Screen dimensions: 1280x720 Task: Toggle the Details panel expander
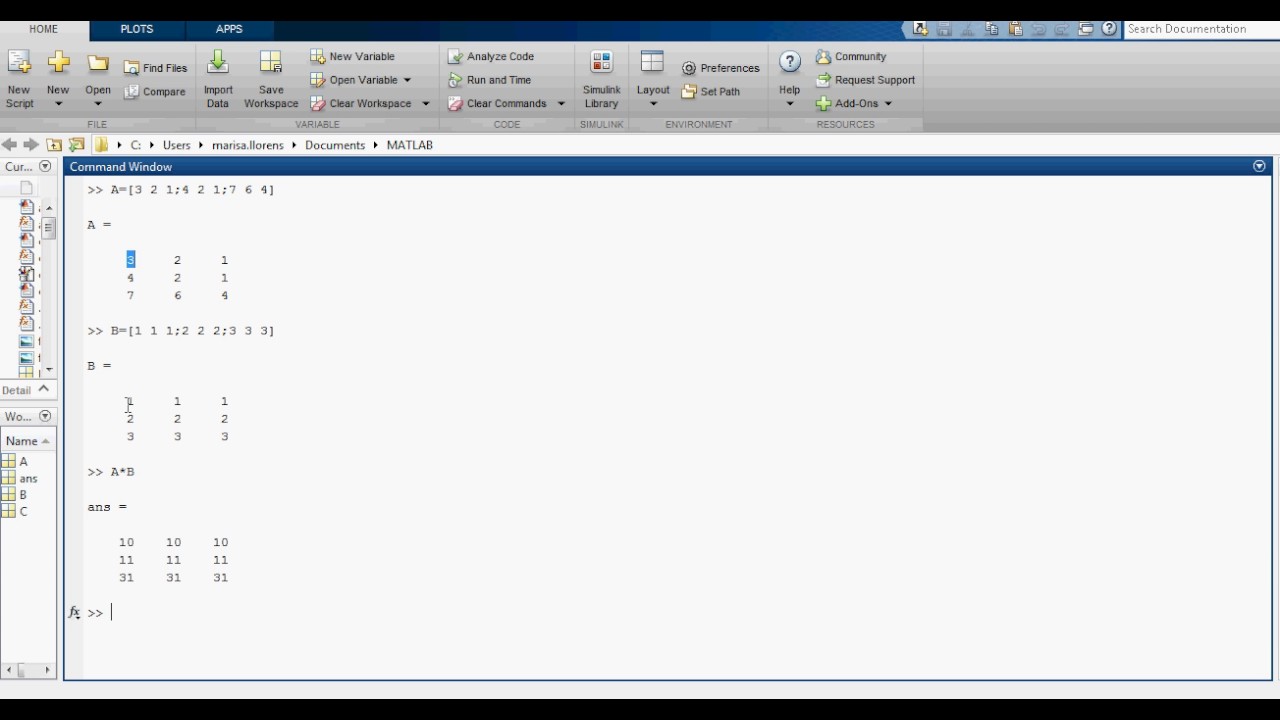click(45, 390)
